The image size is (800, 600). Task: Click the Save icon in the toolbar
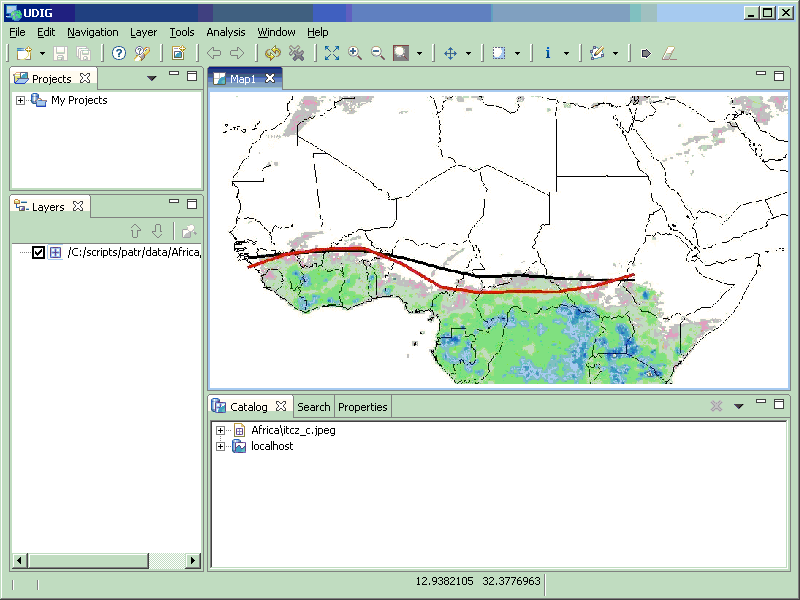click(61, 53)
